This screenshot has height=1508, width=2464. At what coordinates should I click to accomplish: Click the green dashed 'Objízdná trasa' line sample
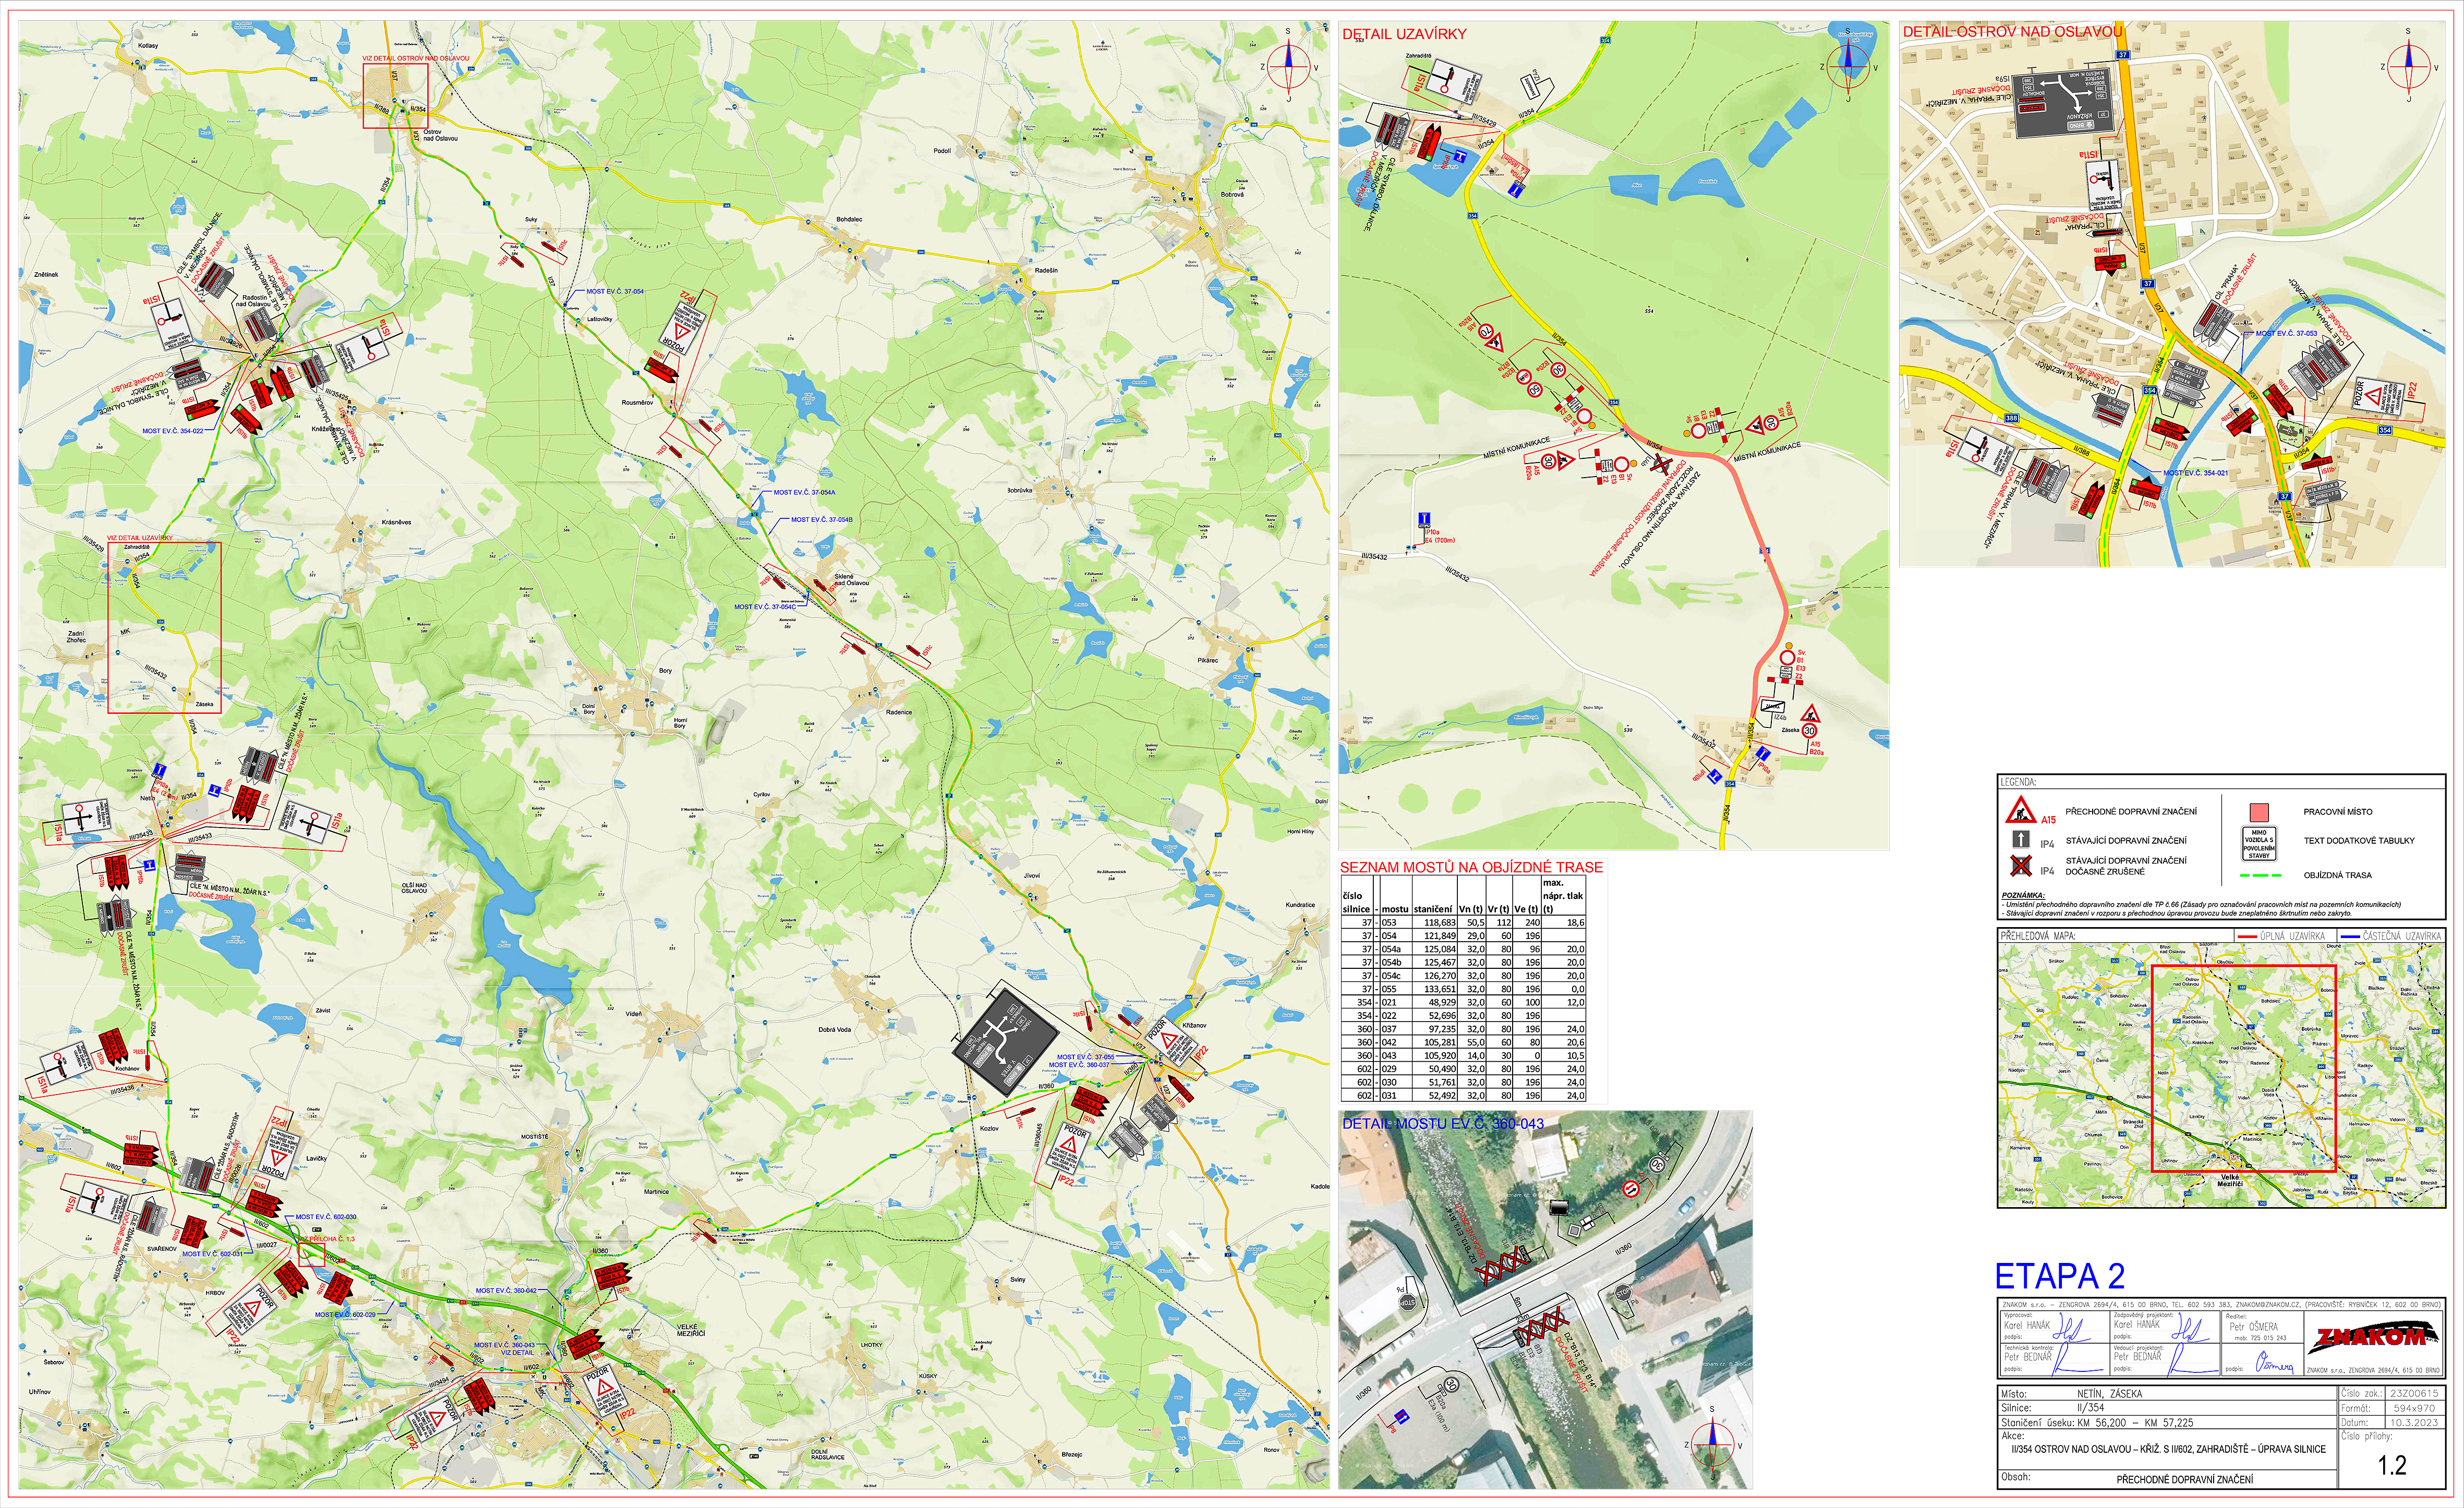point(2260,875)
